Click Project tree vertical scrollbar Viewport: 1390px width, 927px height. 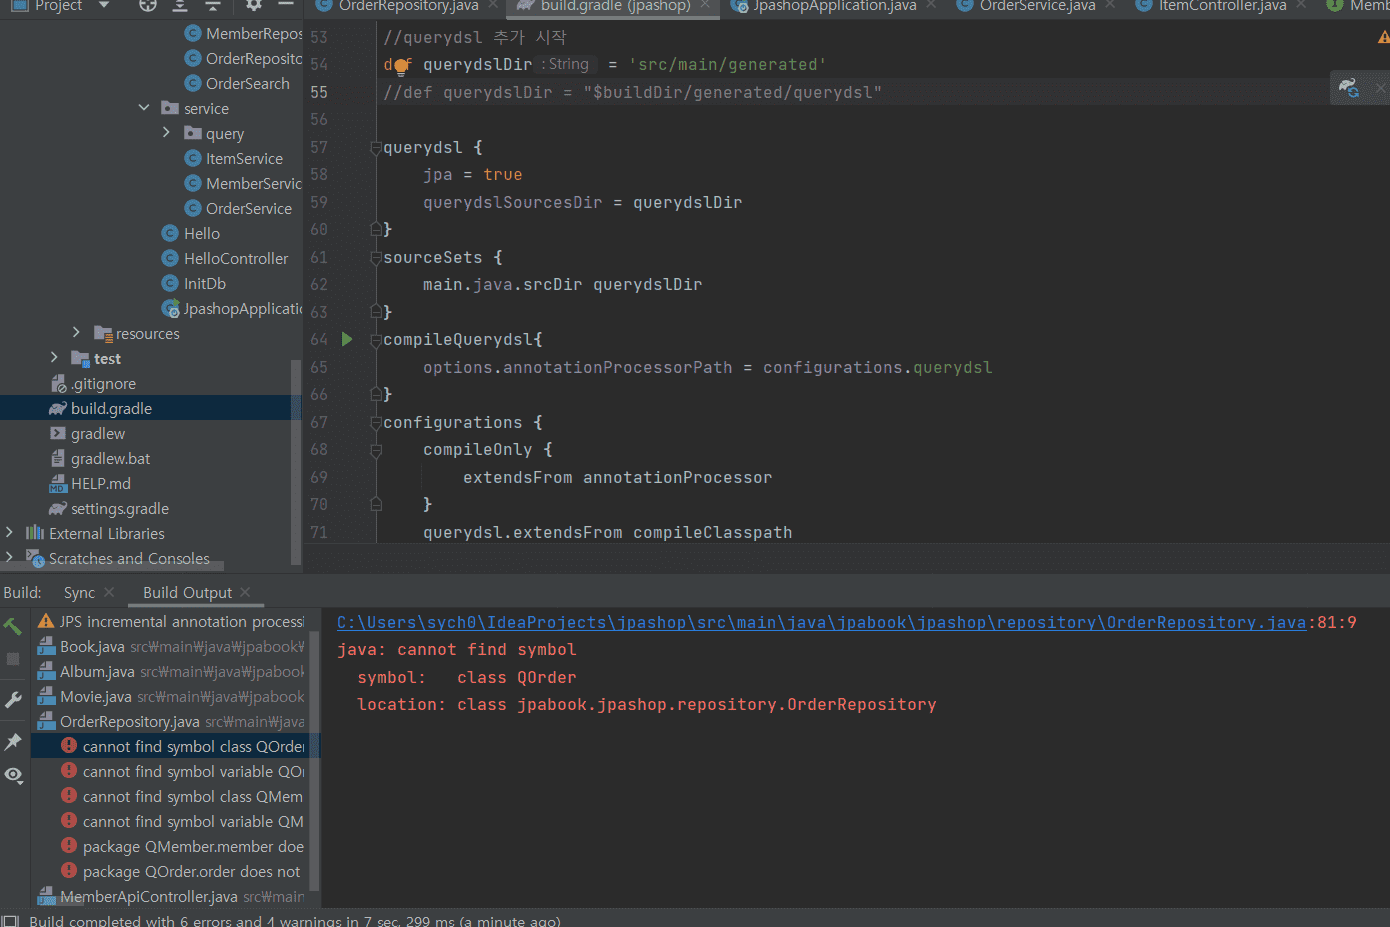point(296,460)
